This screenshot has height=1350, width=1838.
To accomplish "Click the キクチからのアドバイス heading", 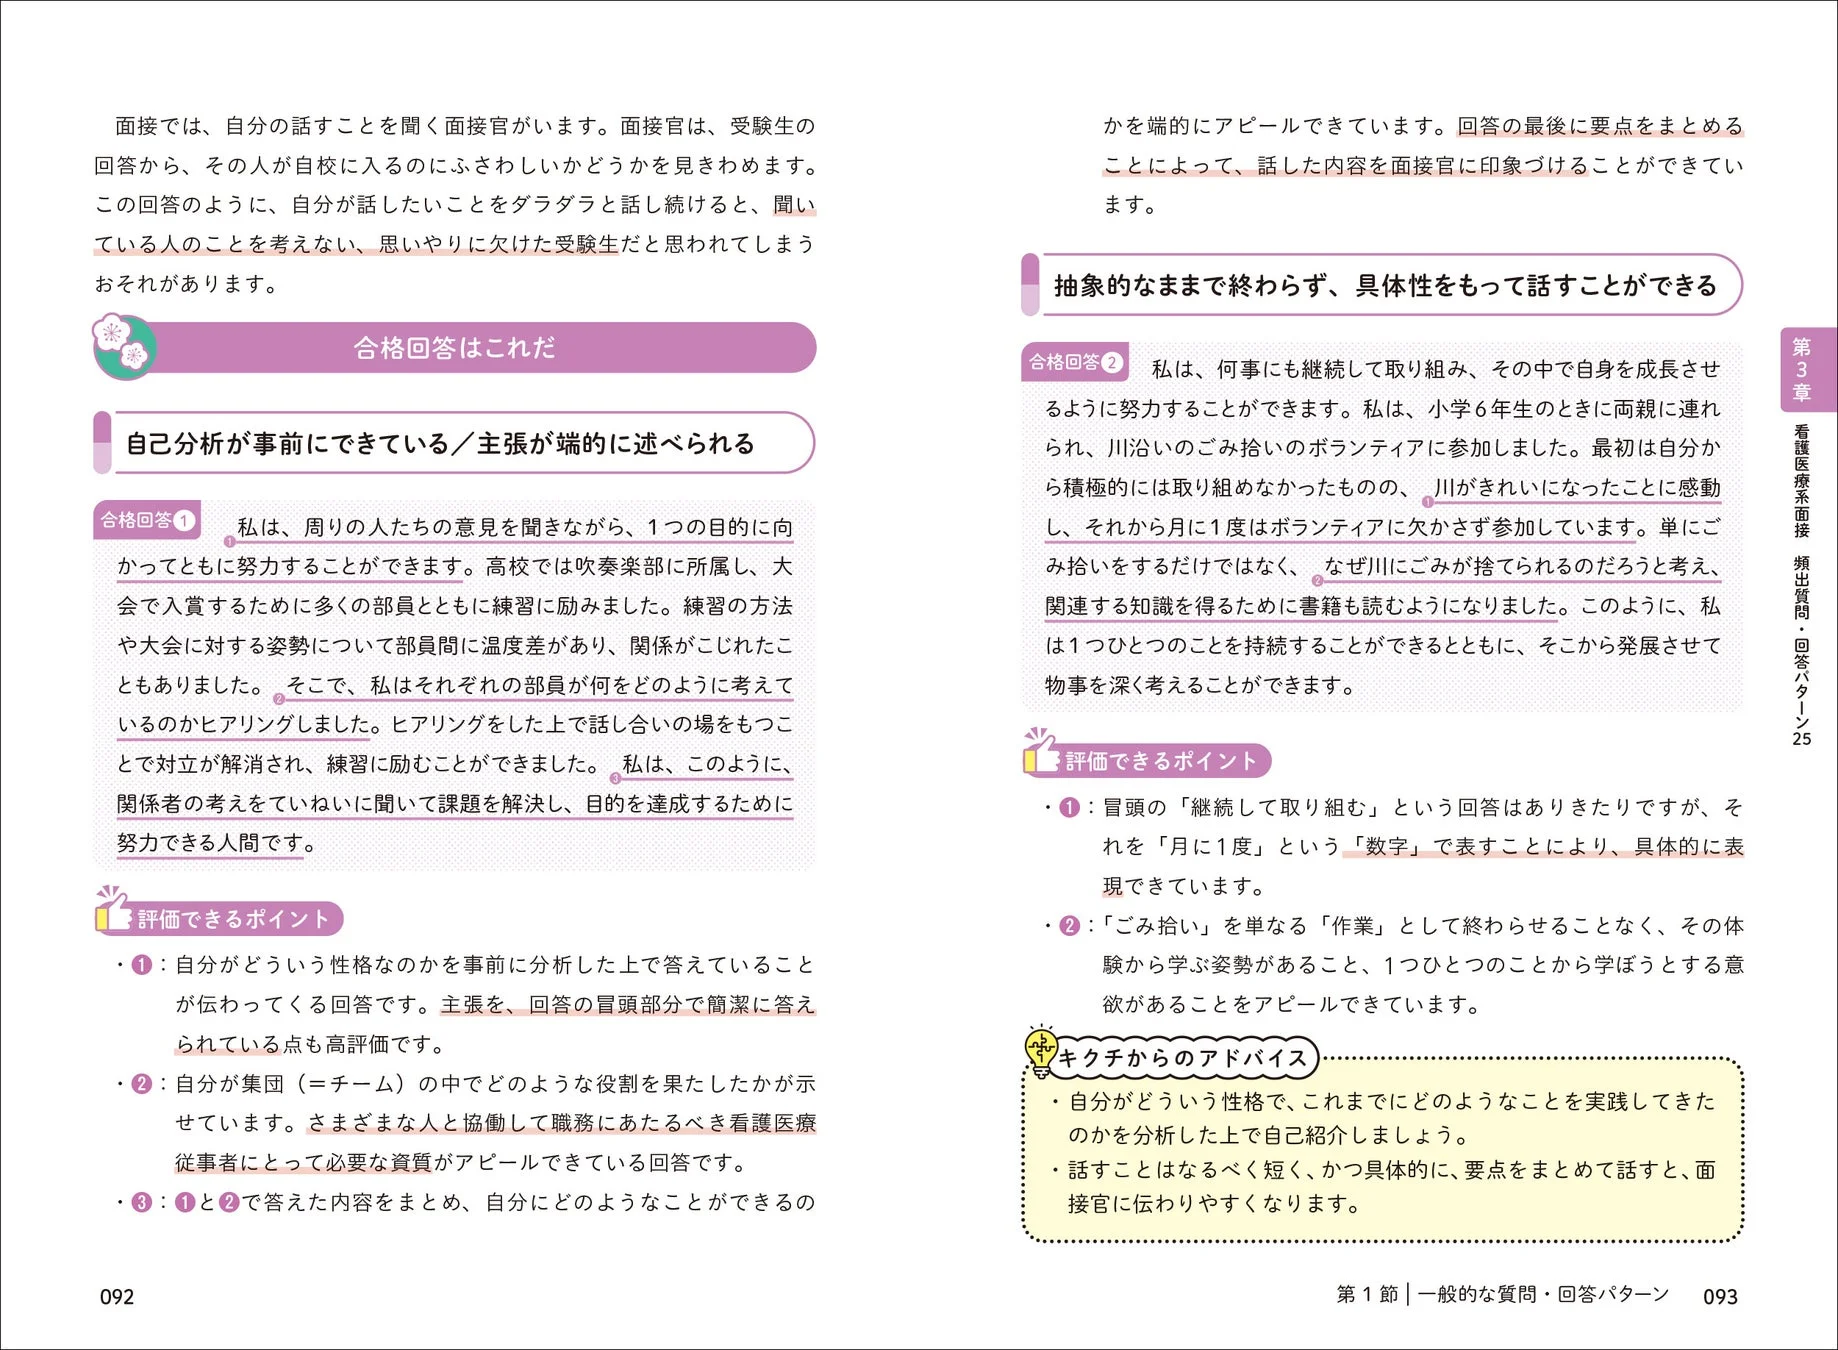I will pyautogui.click(x=1183, y=1058).
